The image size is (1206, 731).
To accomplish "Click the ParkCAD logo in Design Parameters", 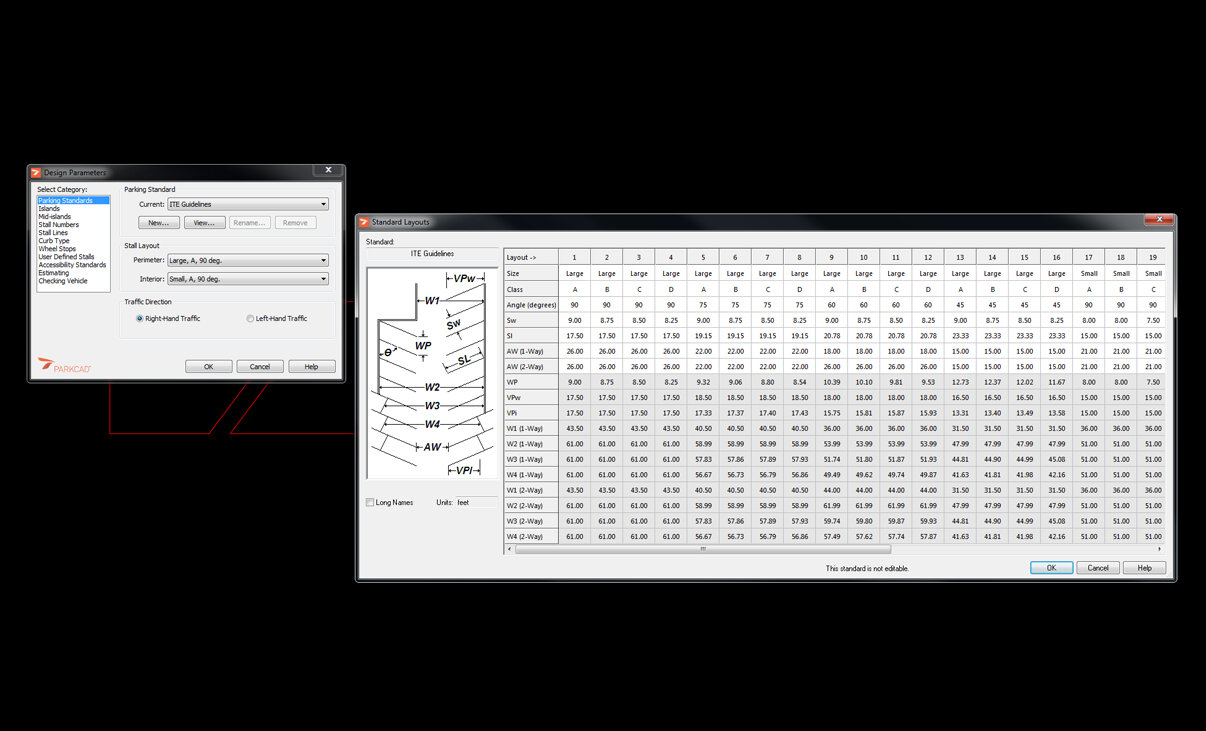I will (x=65, y=366).
